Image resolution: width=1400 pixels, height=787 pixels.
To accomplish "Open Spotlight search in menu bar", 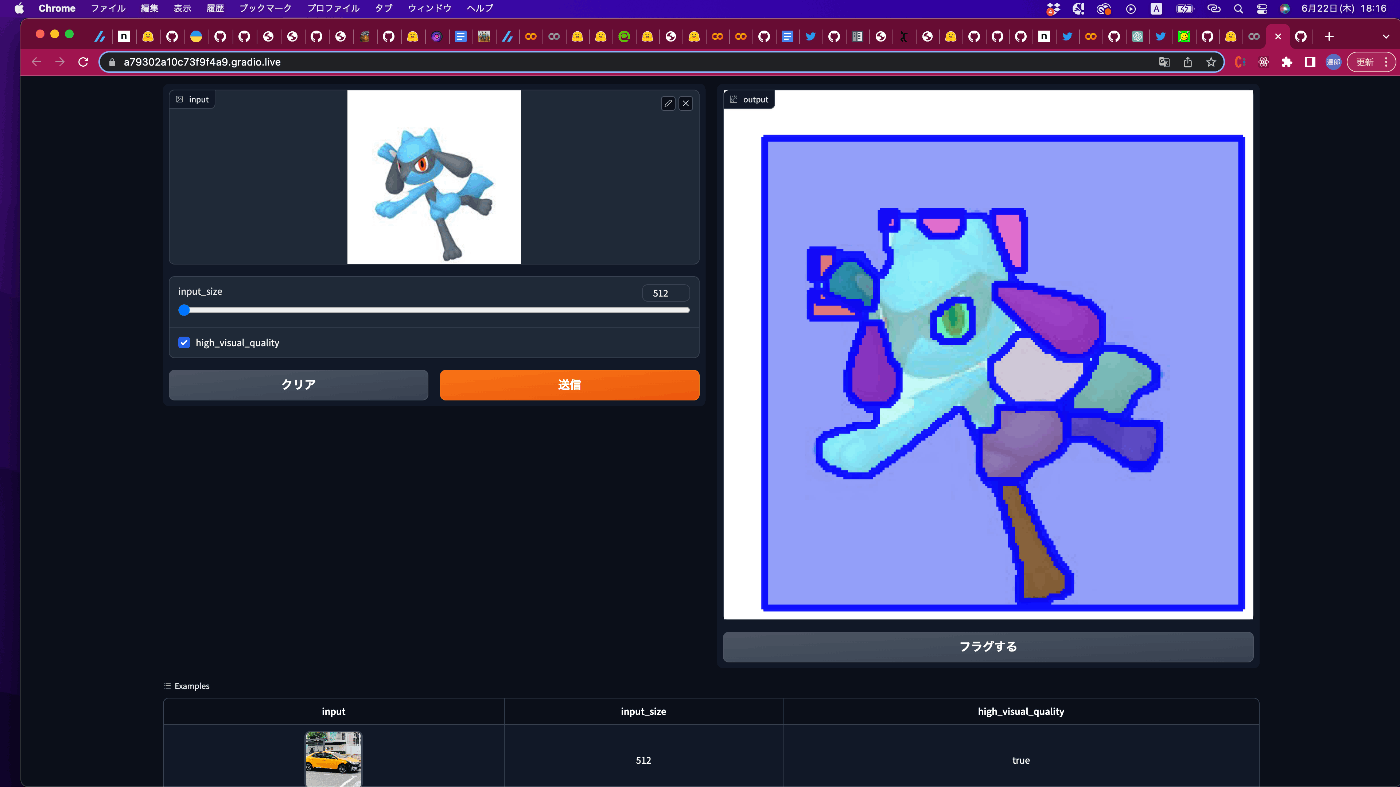I will coord(1238,9).
